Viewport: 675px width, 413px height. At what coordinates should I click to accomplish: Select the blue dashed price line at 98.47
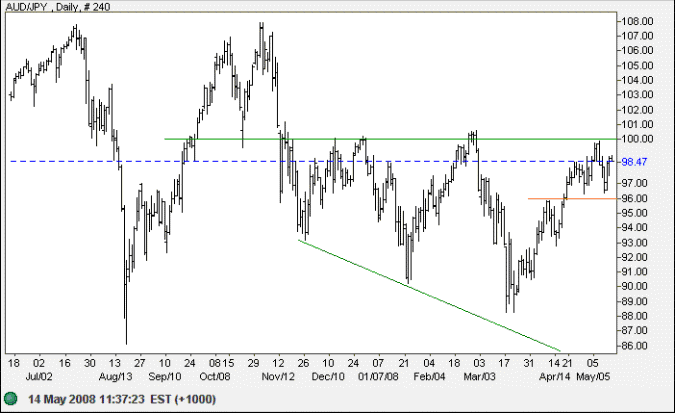coord(313,161)
